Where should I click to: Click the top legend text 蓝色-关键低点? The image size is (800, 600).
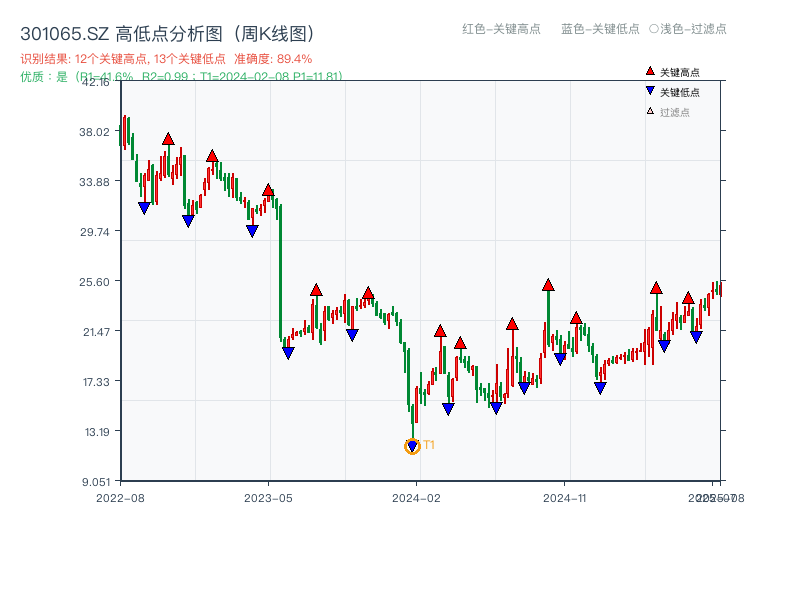pos(600,29)
